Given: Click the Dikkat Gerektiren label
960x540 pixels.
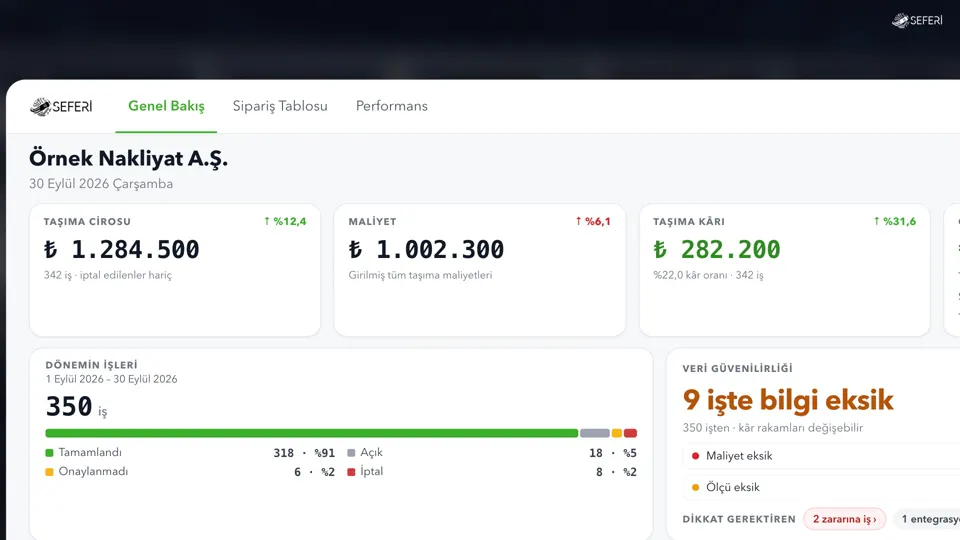Looking at the screenshot, I should click(x=739, y=519).
